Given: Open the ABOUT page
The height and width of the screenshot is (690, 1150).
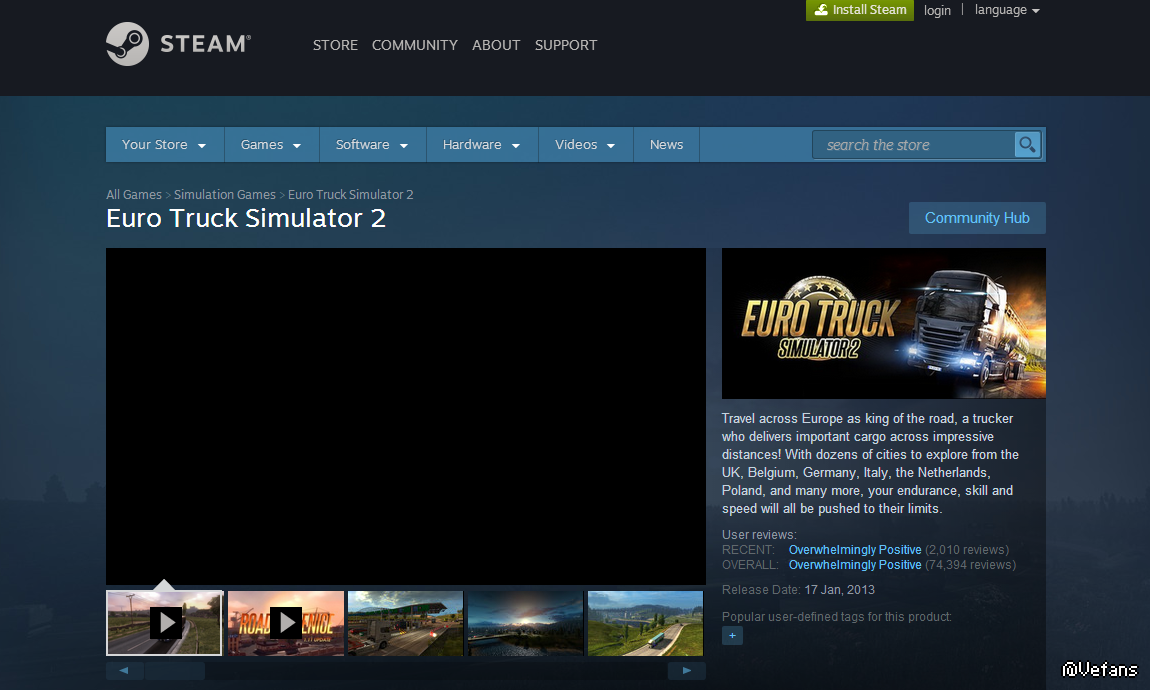Looking at the screenshot, I should click(x=496, y=45).
